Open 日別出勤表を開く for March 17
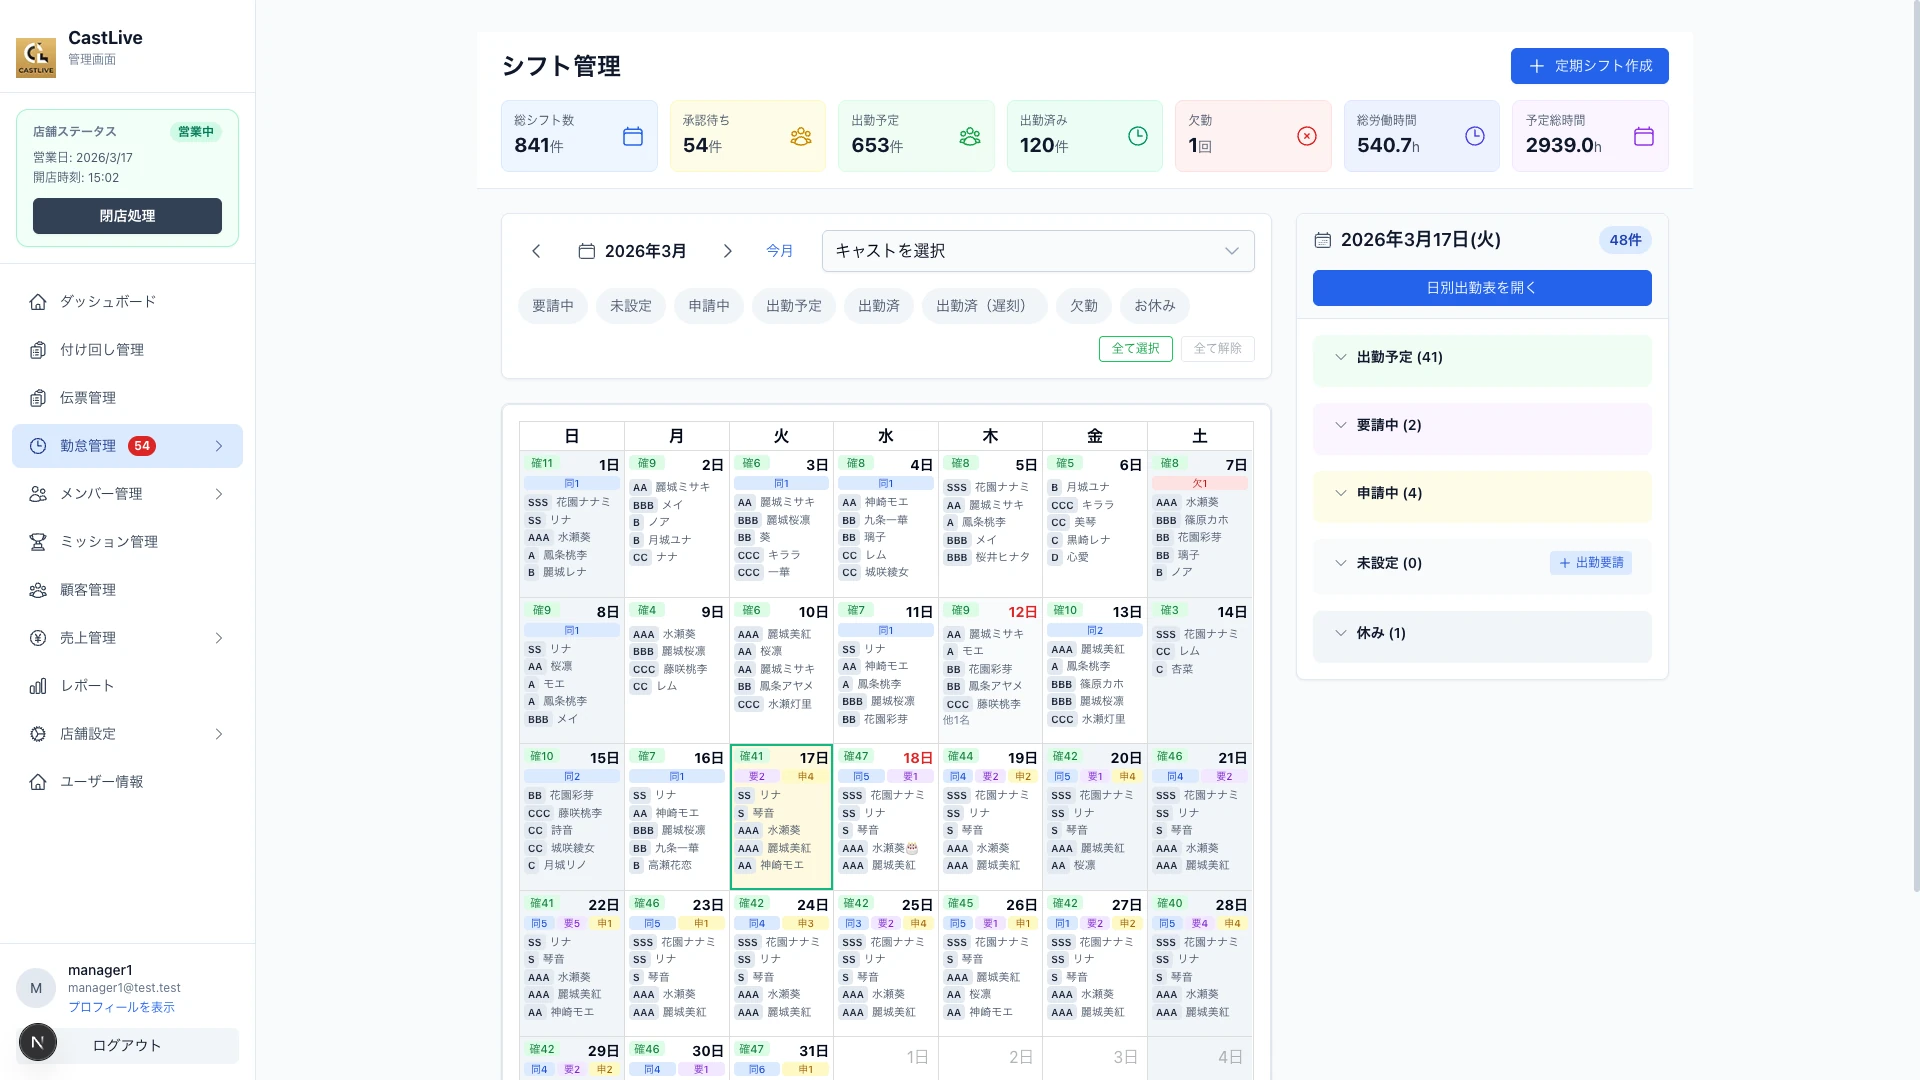 [x=1481, y=288]
